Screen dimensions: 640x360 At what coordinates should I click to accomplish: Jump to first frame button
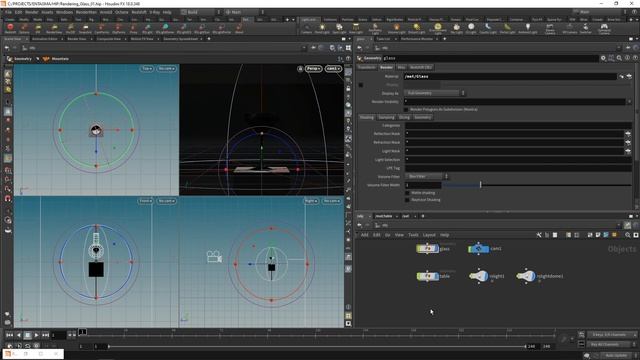click(x=9, y=335)
